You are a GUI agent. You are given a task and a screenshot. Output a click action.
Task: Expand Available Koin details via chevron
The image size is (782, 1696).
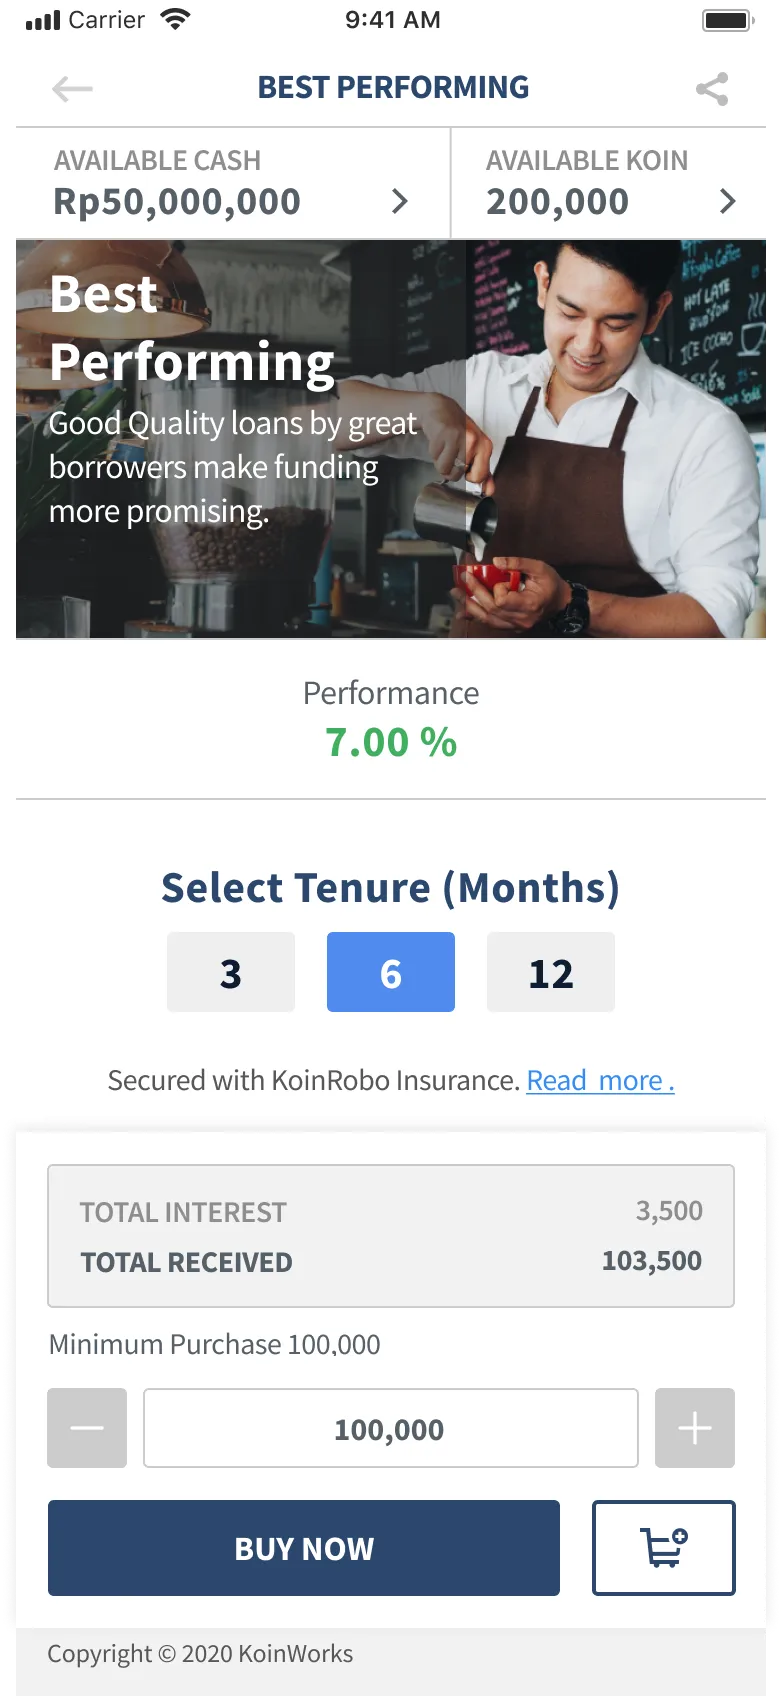click(x=729, y=201)
